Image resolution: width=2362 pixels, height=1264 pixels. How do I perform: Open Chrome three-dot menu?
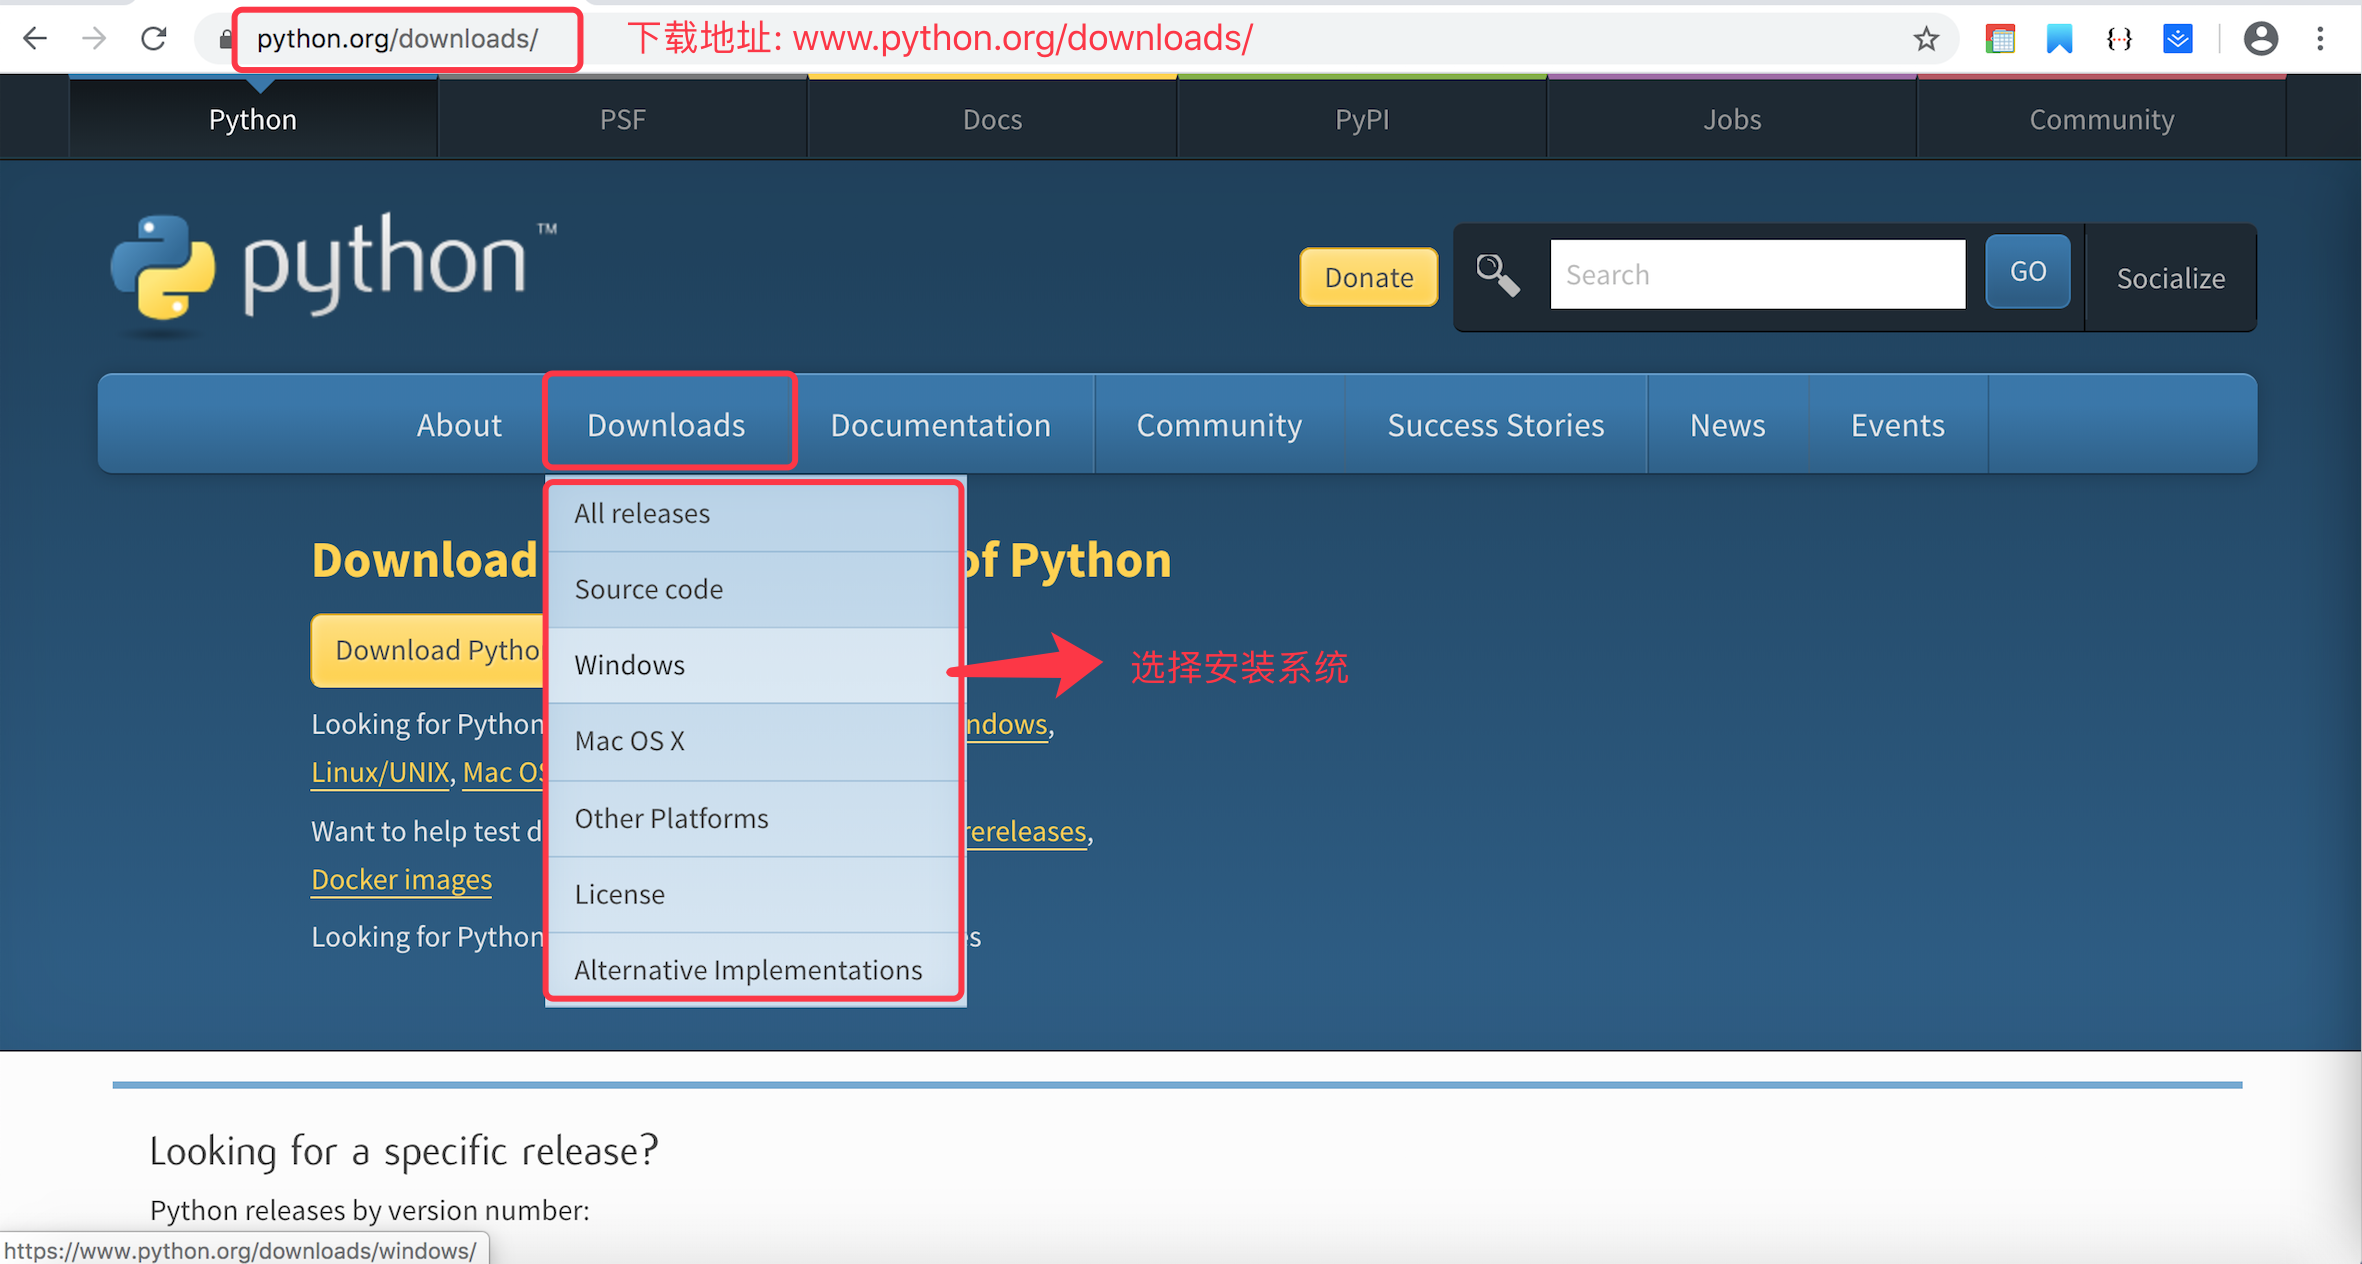point(2320,39)
